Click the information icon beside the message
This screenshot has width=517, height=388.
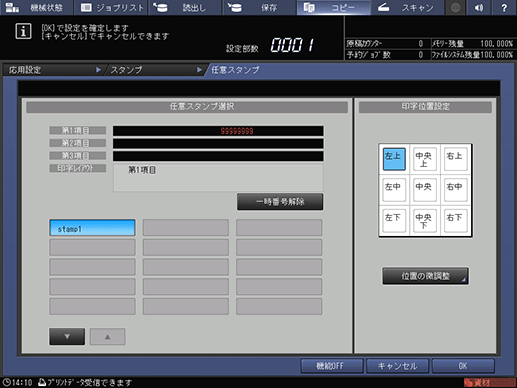[x=23, y=31]
